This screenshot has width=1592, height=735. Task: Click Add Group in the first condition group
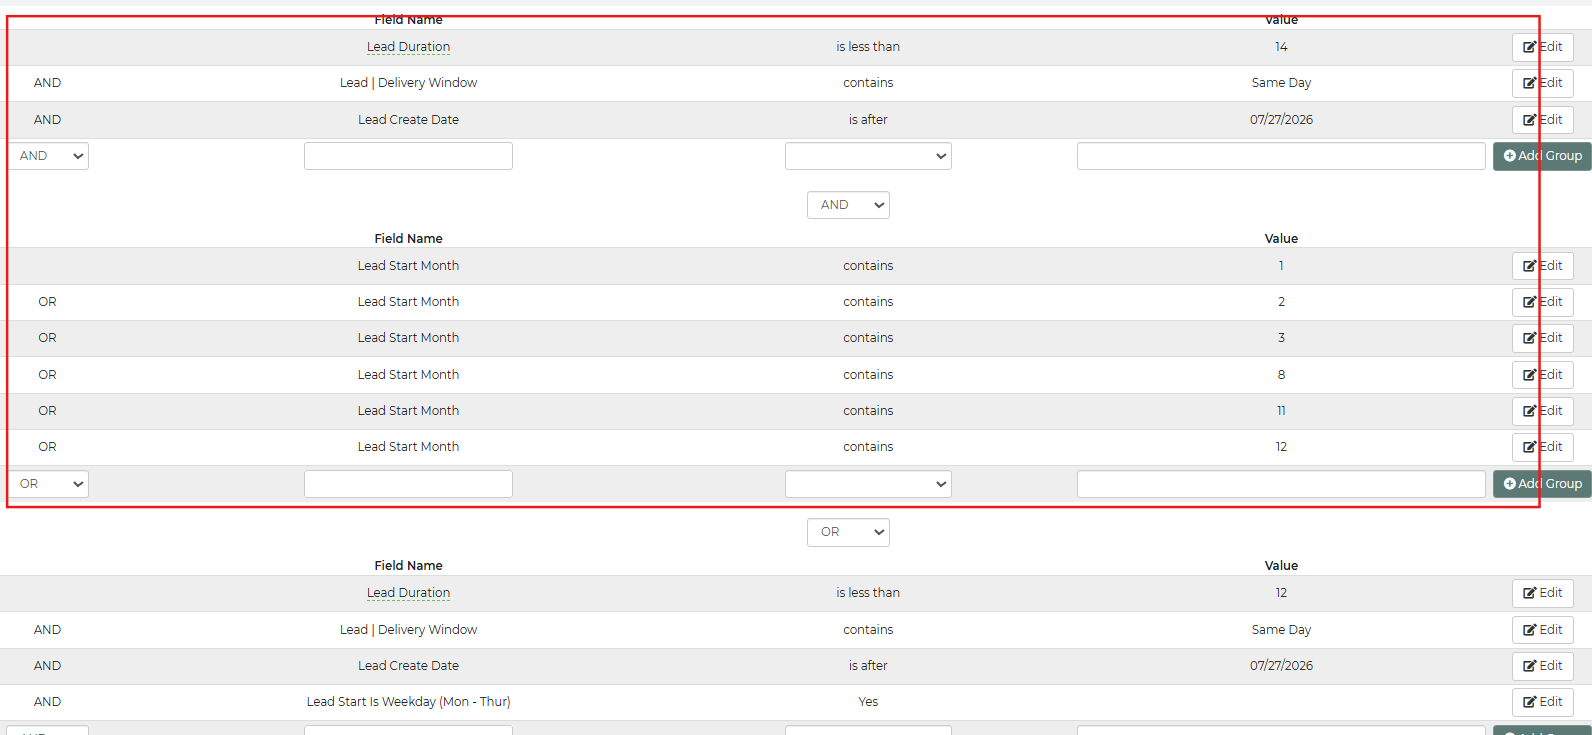click(x=1542, y=156)
